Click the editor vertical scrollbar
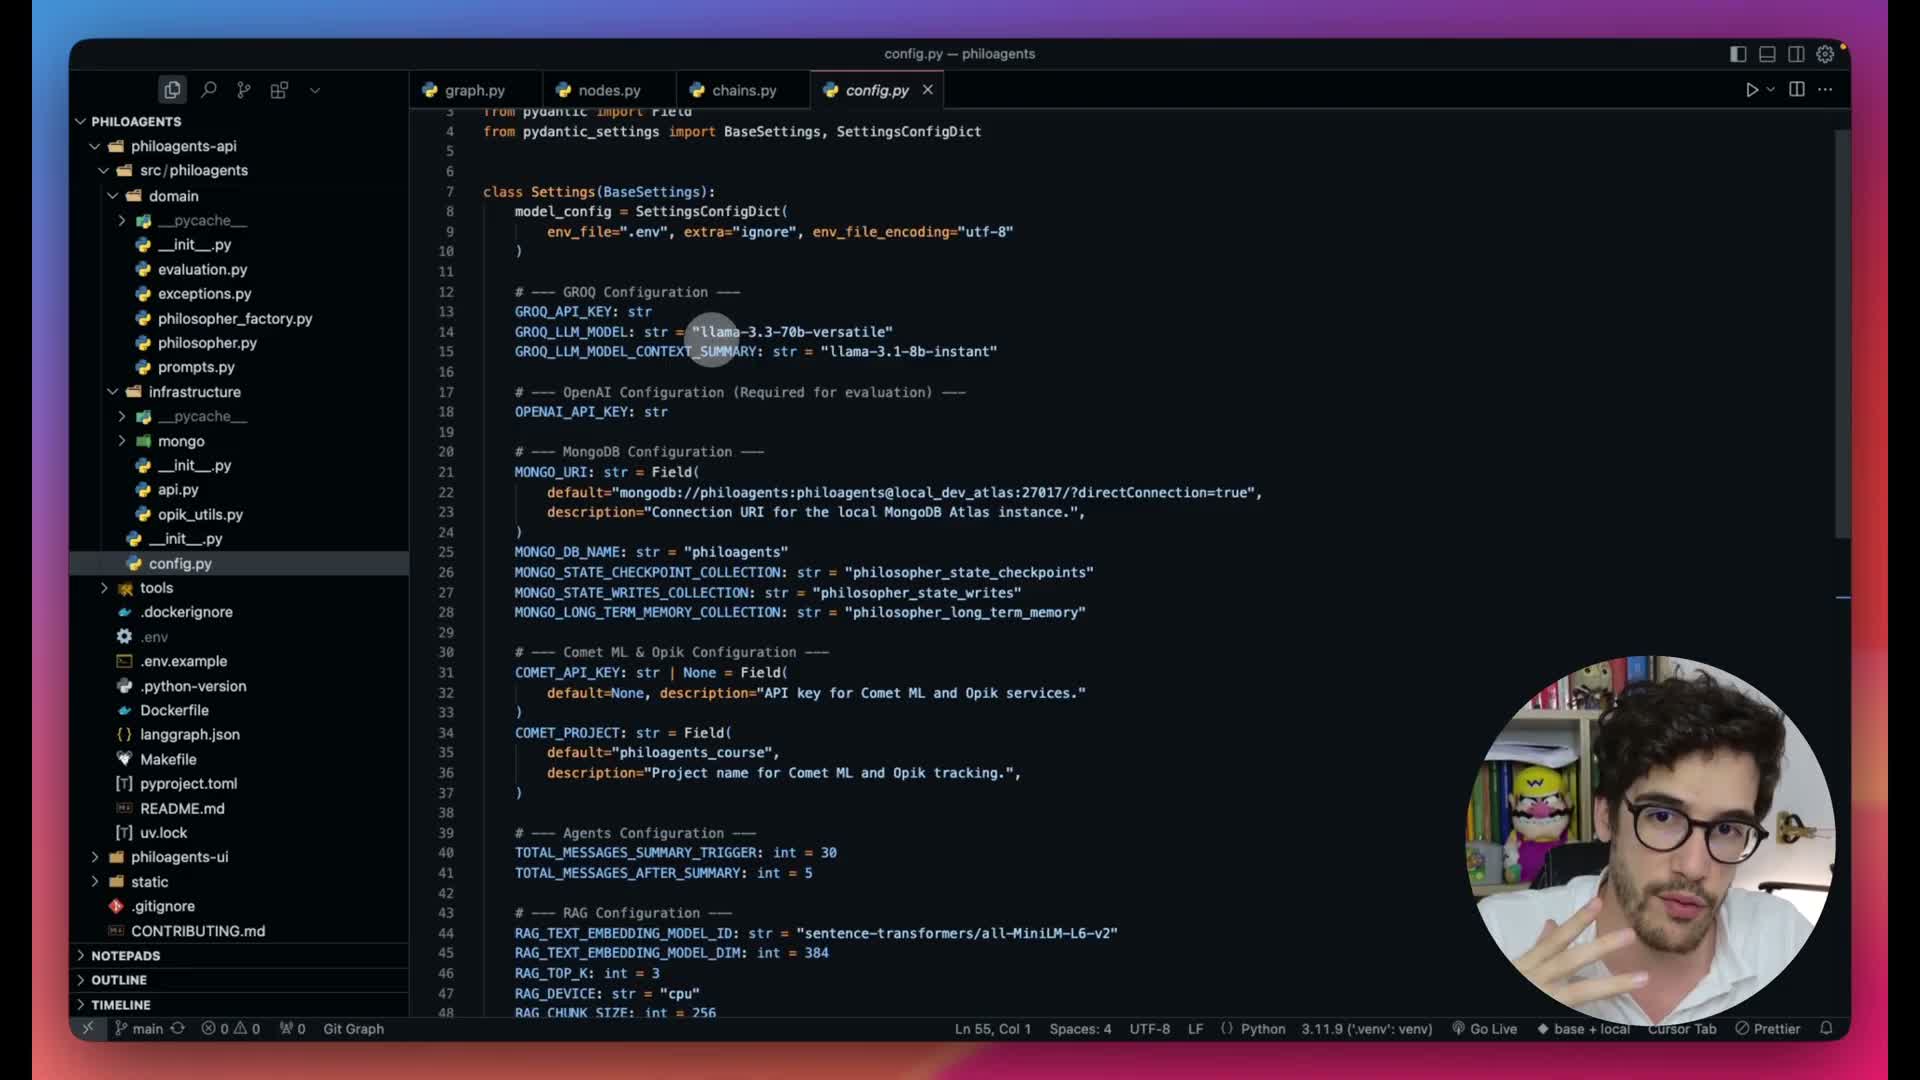 [1842, 335]
